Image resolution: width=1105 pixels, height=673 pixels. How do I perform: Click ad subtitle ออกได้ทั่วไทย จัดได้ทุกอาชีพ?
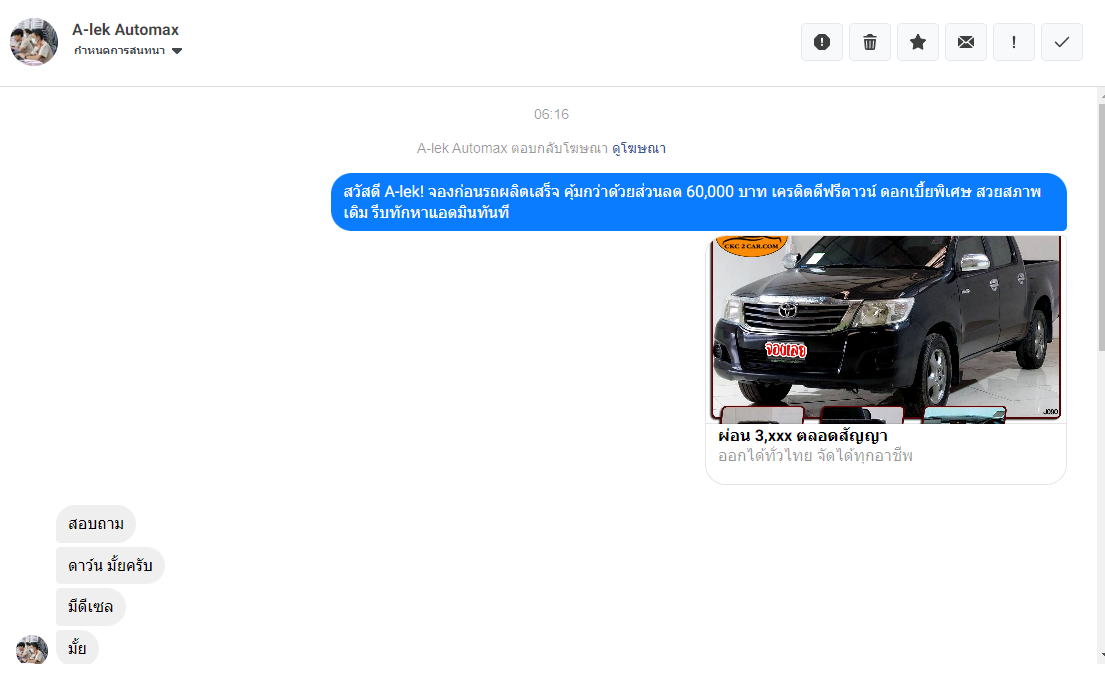(x=815, y=456)
